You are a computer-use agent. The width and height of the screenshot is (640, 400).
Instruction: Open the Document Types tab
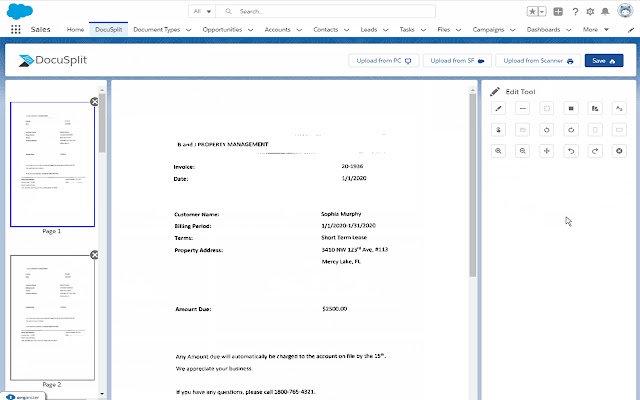pos(157,29)
